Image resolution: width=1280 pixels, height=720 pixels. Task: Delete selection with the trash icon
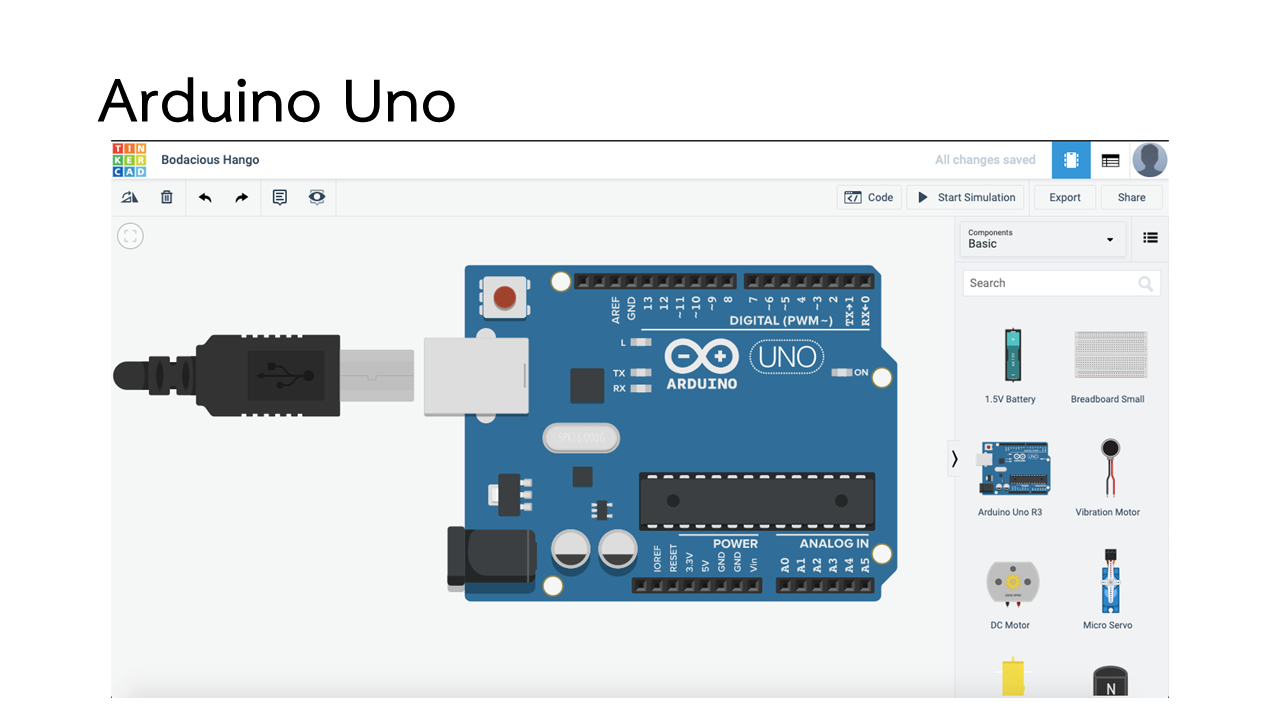[167, 198]
